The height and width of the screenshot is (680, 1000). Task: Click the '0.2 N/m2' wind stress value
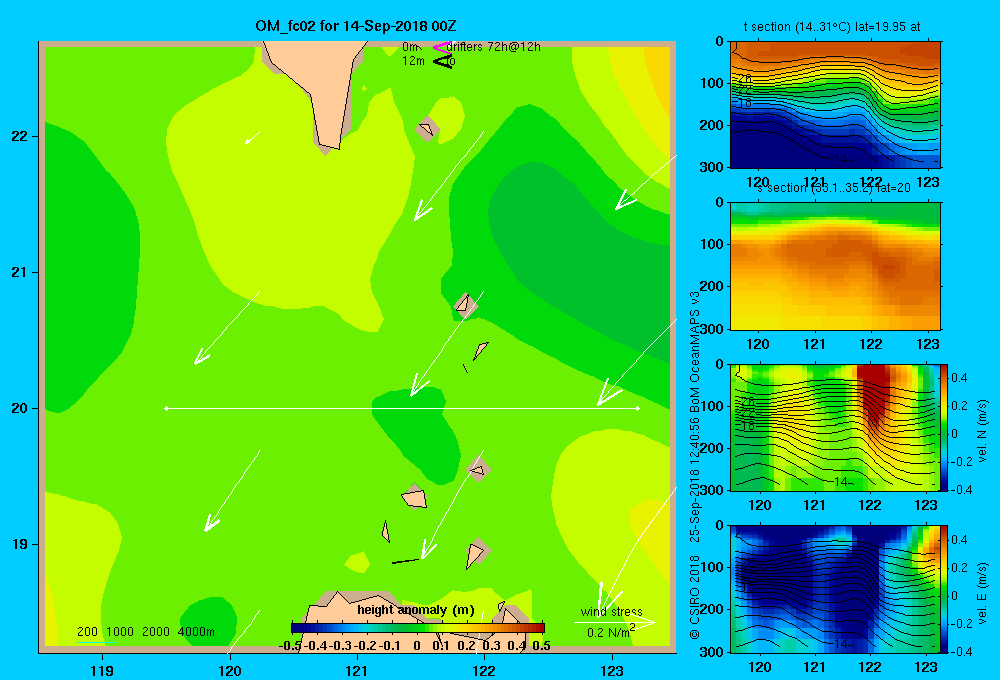tap(611, 632)
